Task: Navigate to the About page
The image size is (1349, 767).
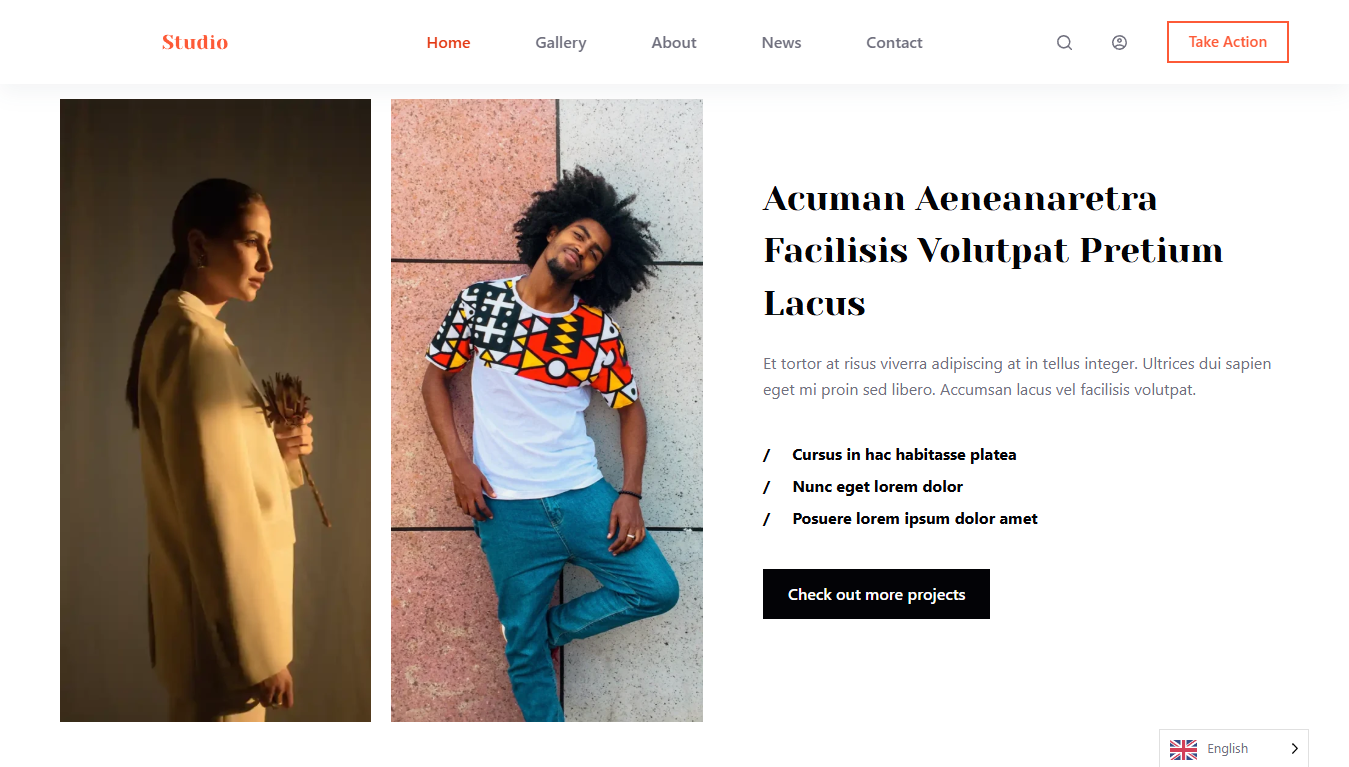Action: 673,43
